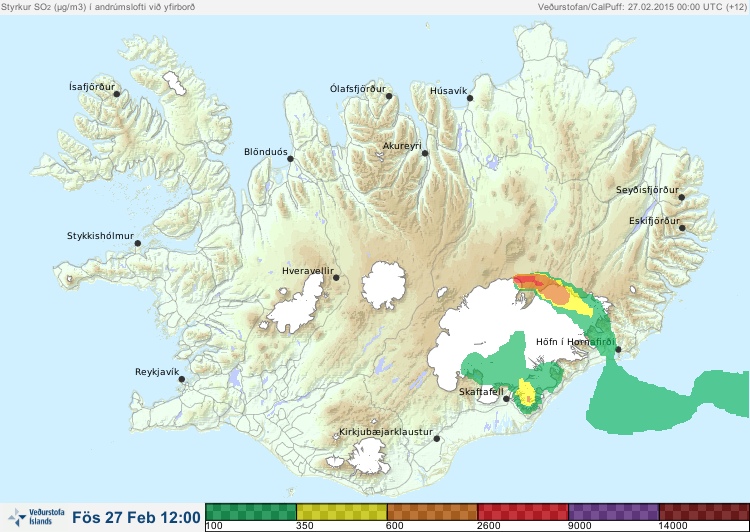
Task: Click the Kirkjubæjarklaustur town label
Action: pyautogui.click(x=386, y=432)
